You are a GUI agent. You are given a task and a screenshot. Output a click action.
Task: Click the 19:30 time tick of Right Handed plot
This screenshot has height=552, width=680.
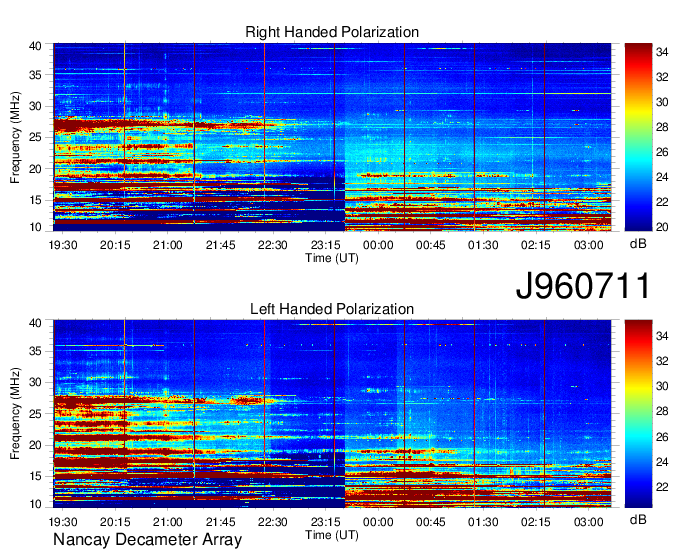[63, 245]
